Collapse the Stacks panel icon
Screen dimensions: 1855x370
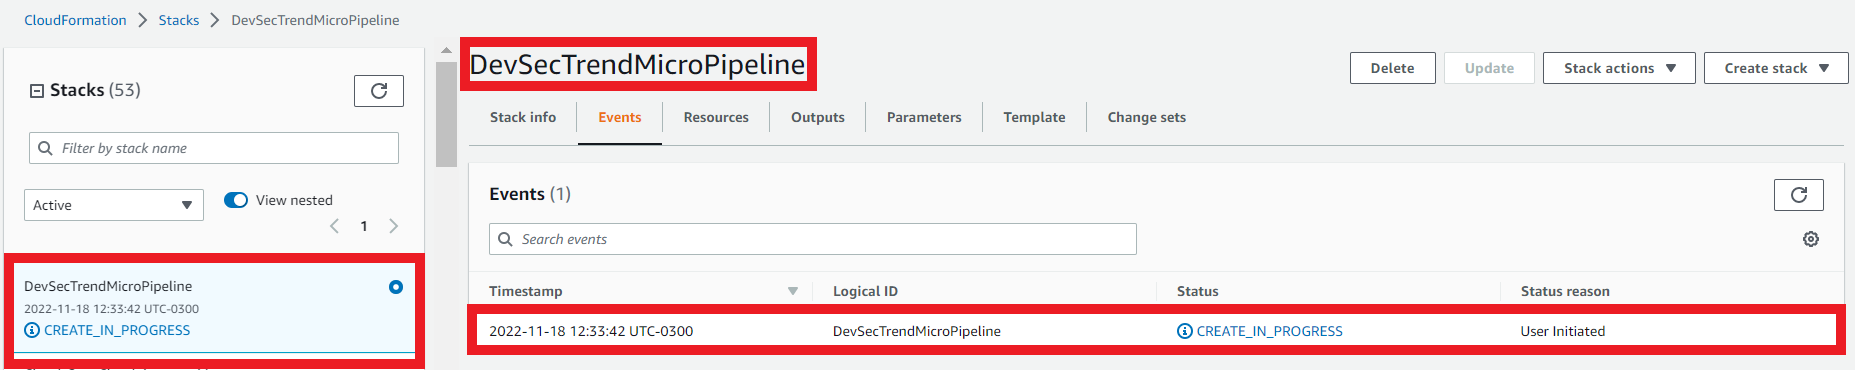coord(37,91)
